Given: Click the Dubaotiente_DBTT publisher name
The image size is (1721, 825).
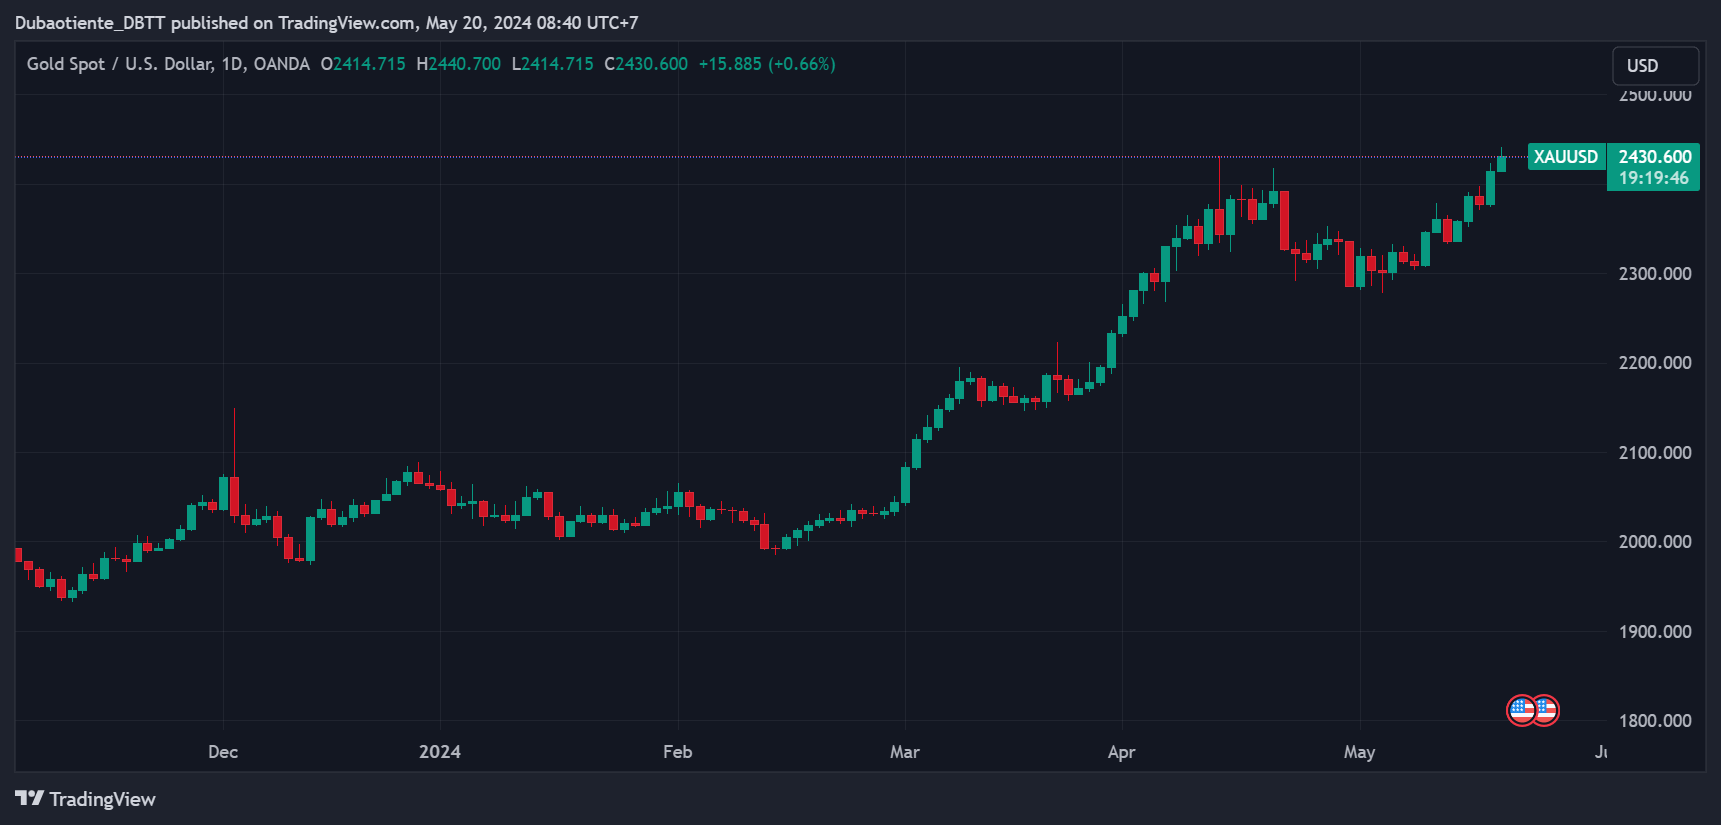Looking at the screenshot, I should [x=90, y=23].
